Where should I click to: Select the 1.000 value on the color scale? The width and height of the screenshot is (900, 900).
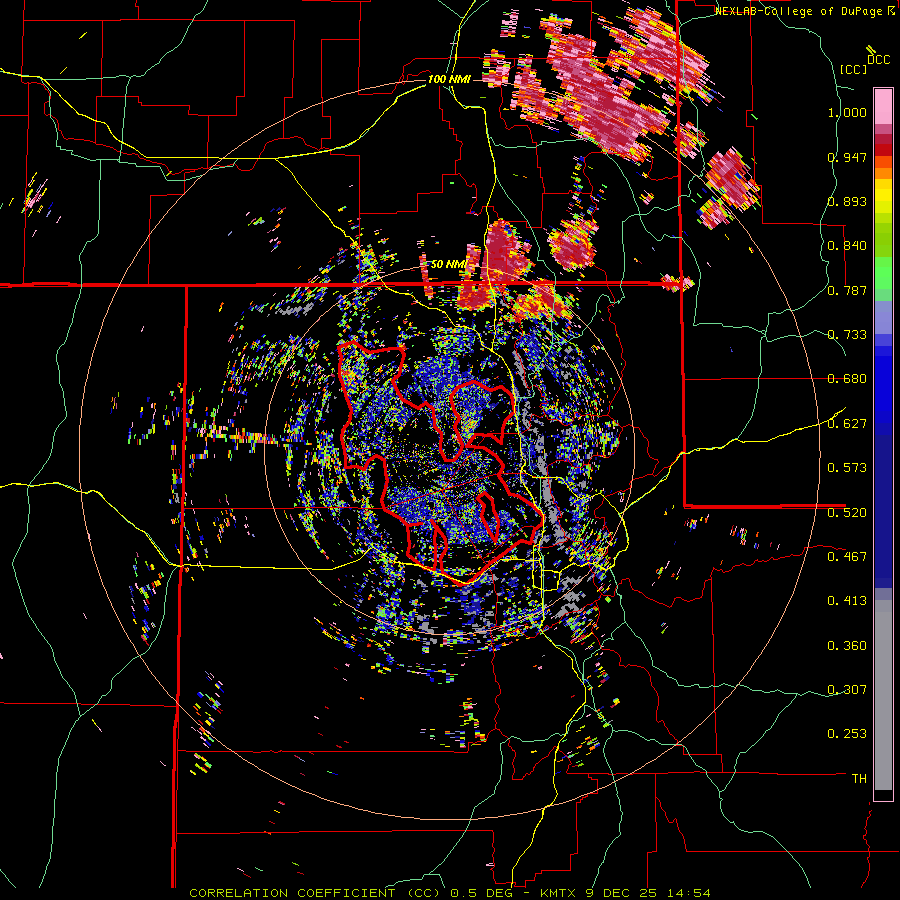(x=847, y=112)
